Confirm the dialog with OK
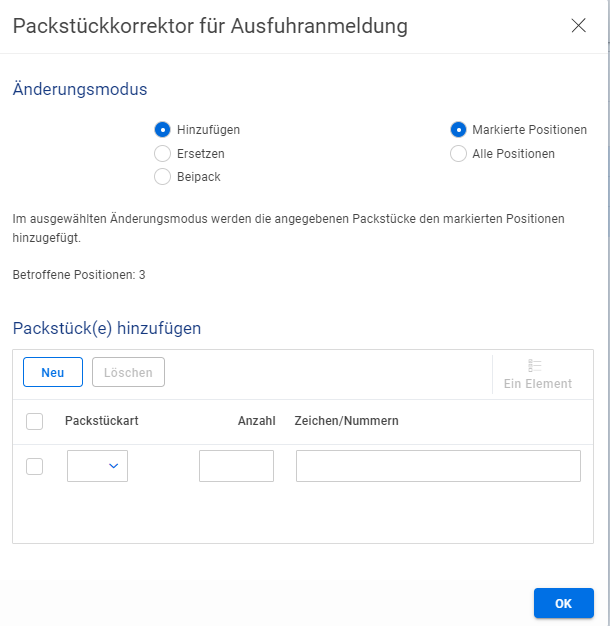 pos(563,603)
